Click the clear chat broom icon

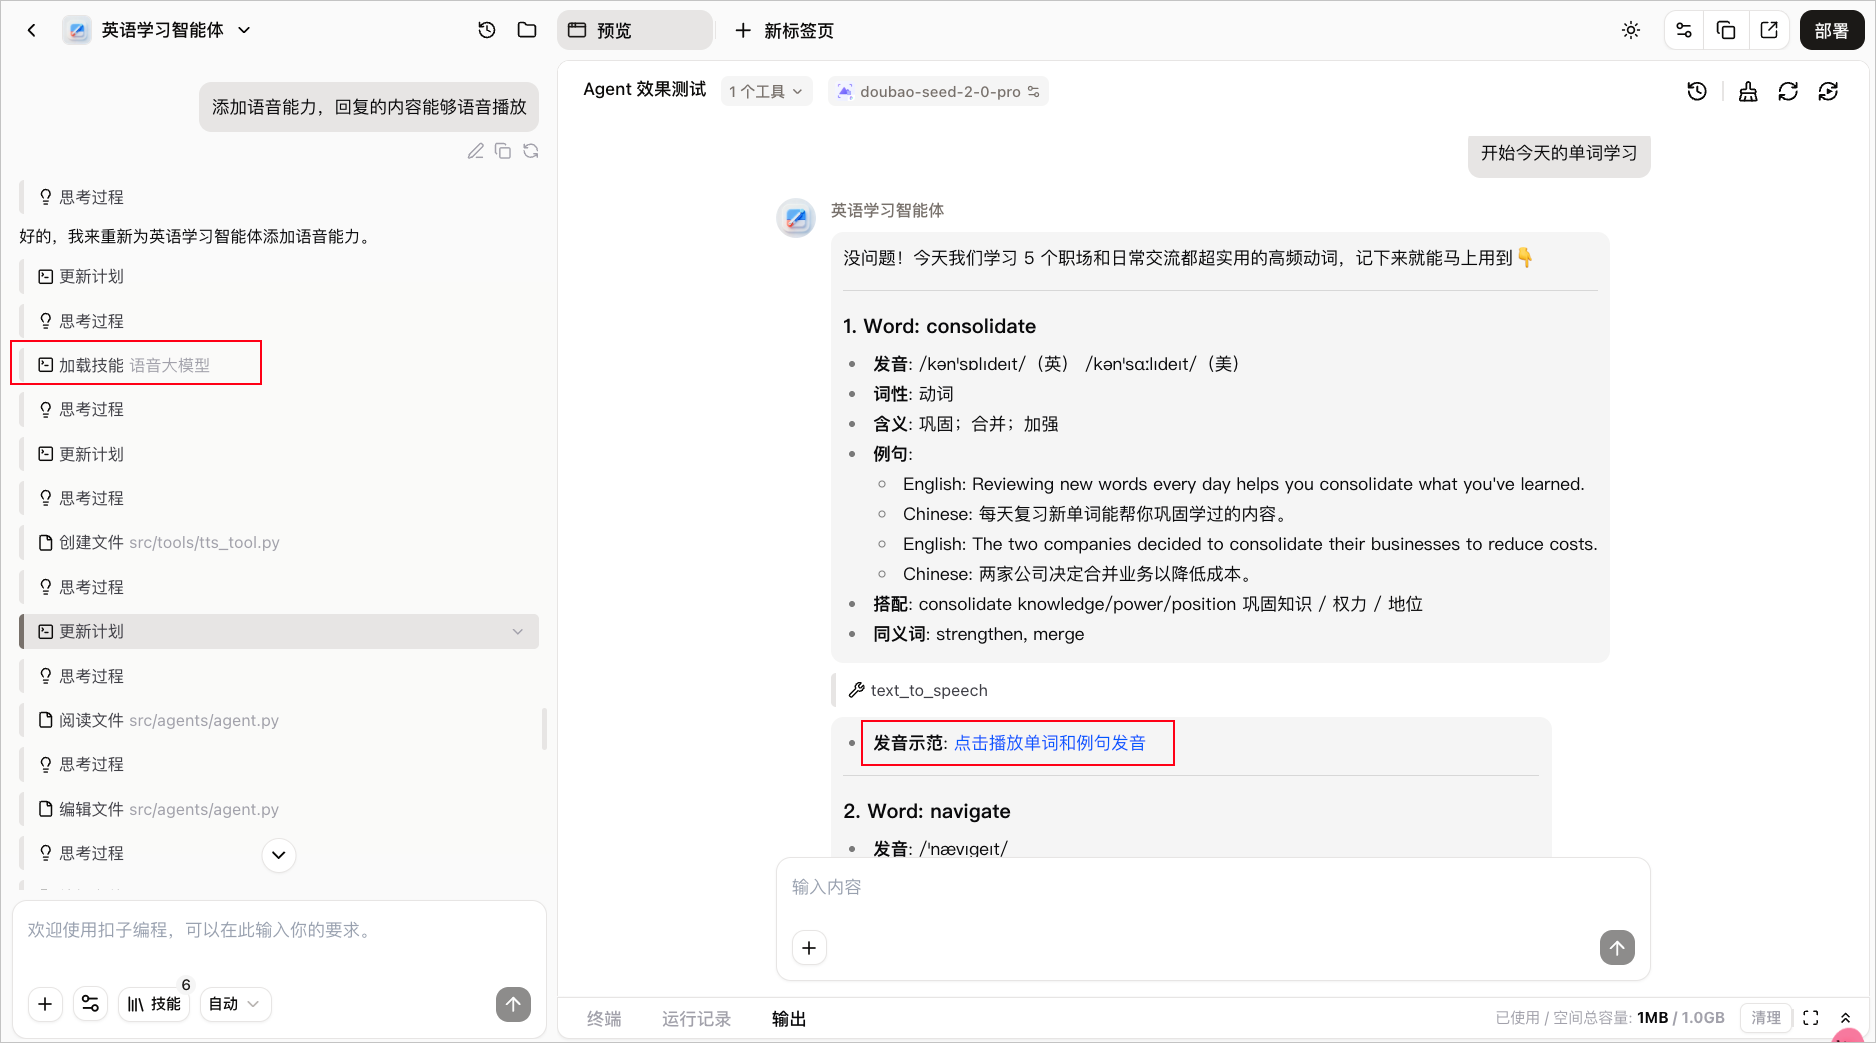coord(1748,91)
